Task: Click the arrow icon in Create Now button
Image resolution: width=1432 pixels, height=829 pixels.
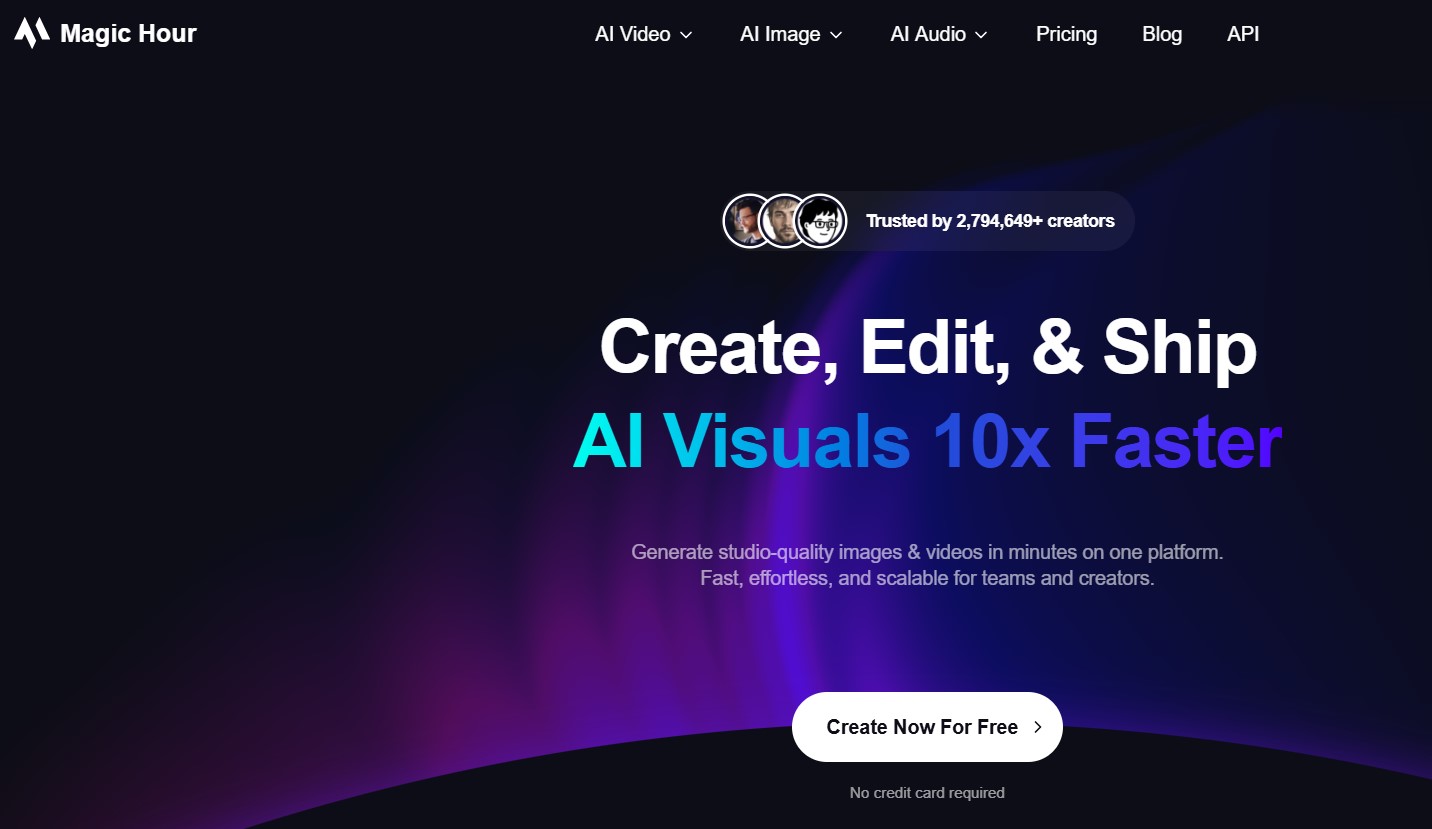Action: (x=1037, y=727)
